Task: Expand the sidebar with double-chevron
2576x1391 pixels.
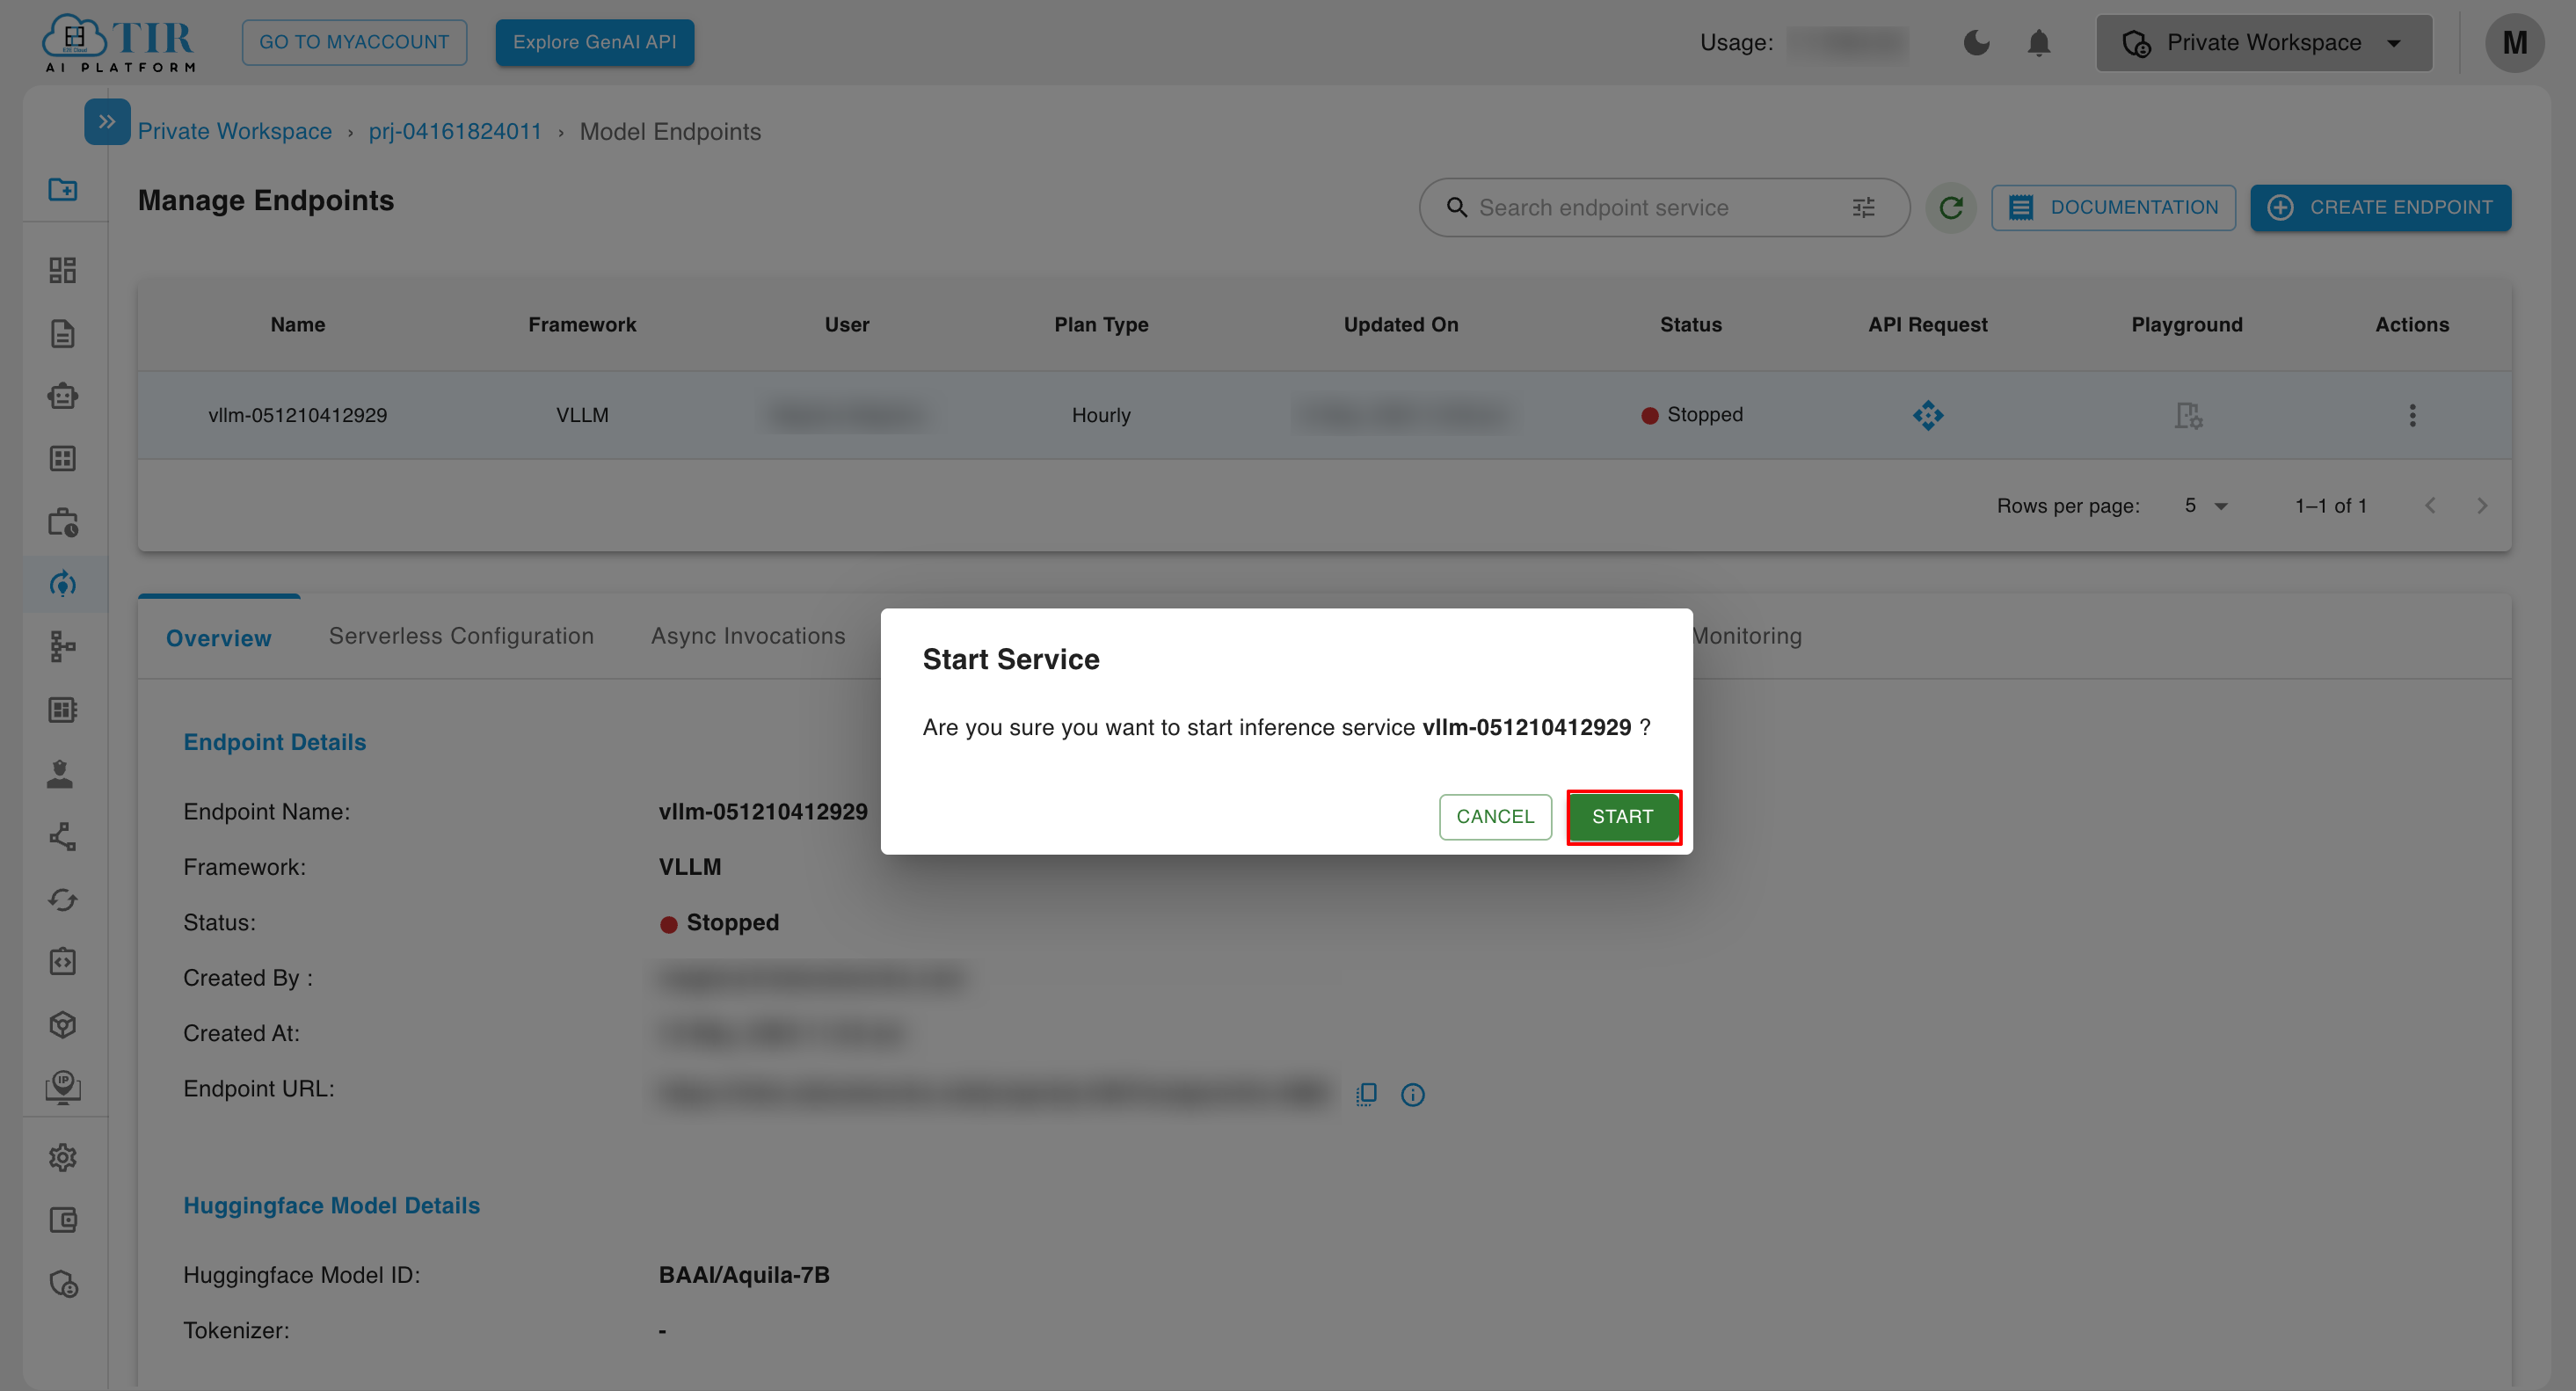Action: tap(107, 121)
